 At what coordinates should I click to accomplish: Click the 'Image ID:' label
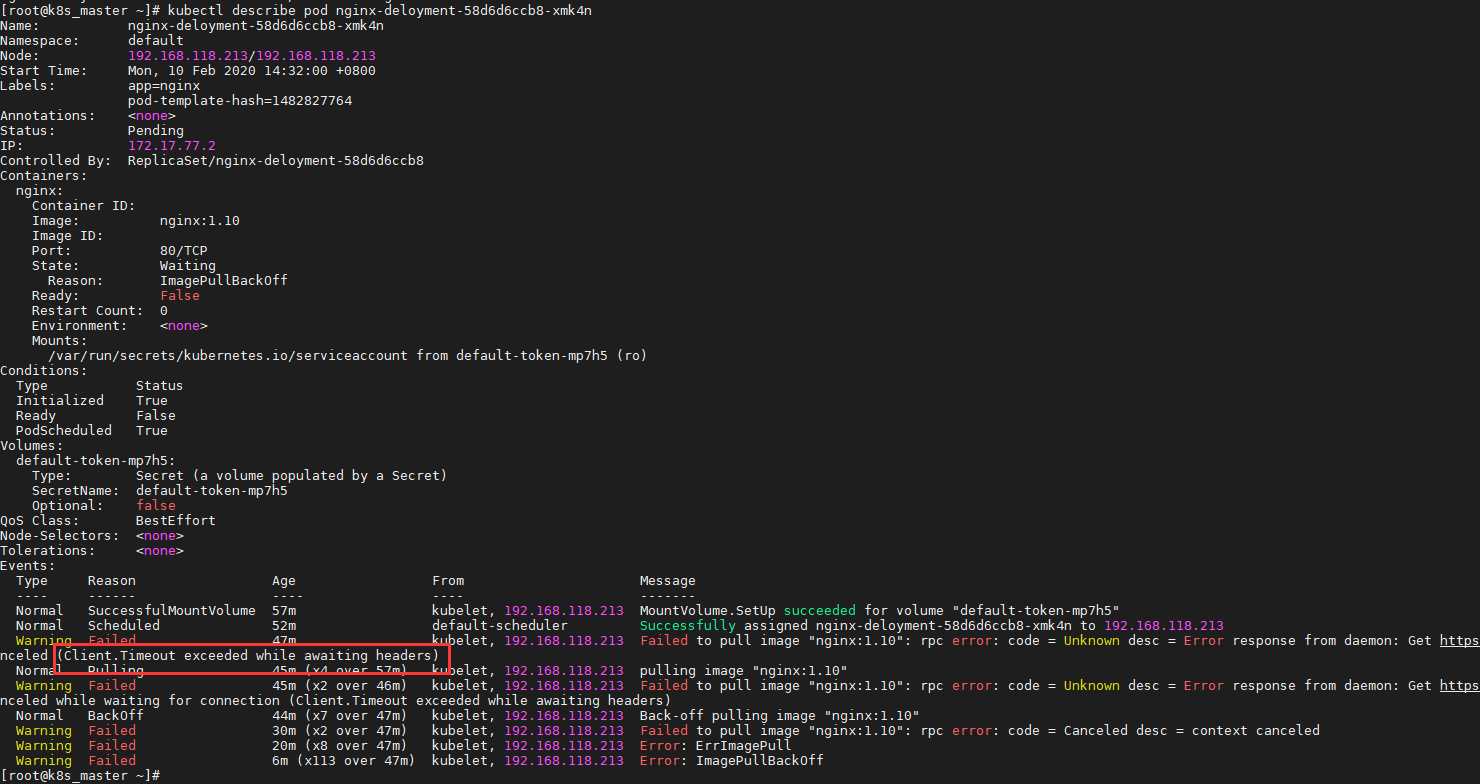coord(68,235)
